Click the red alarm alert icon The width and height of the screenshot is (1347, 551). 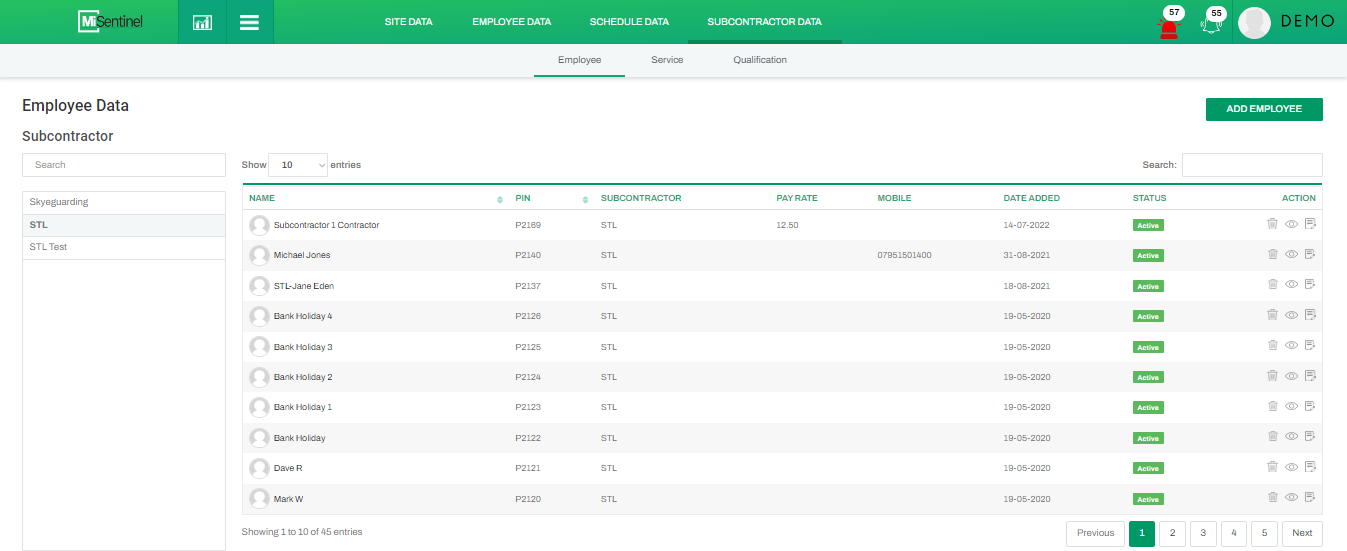click(1168, 26)
